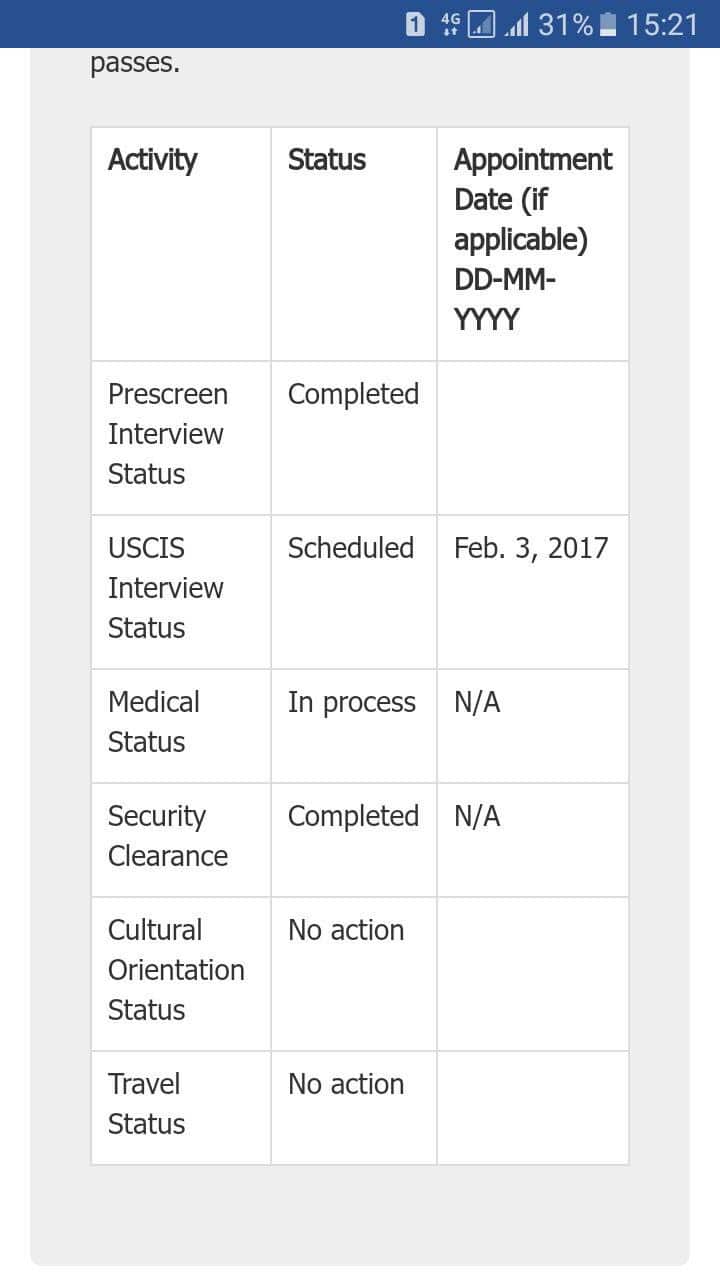The width and height of the screenshot is (720, 1280).
Task: Tap the Appointment Date column header
Action: (x=532, y=240)
